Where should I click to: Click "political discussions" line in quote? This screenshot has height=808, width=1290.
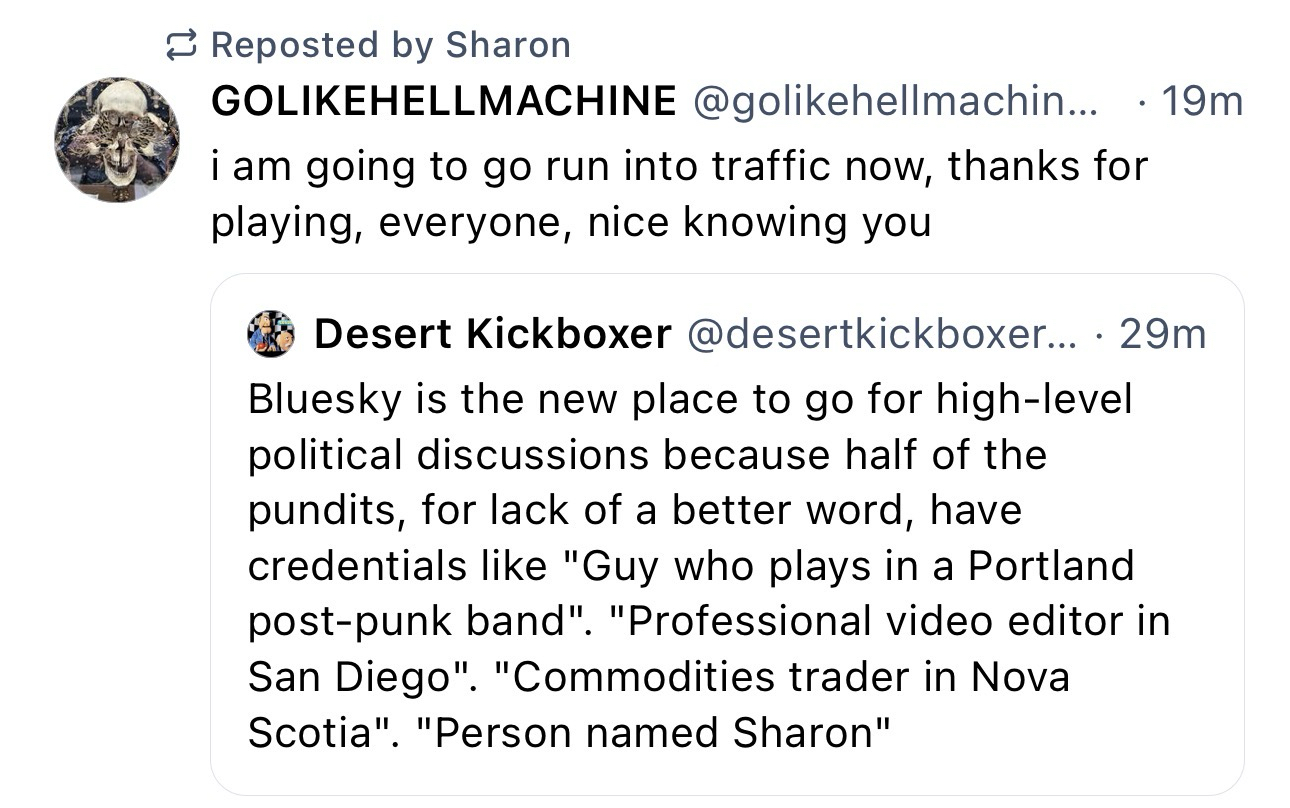pos(646,455)
